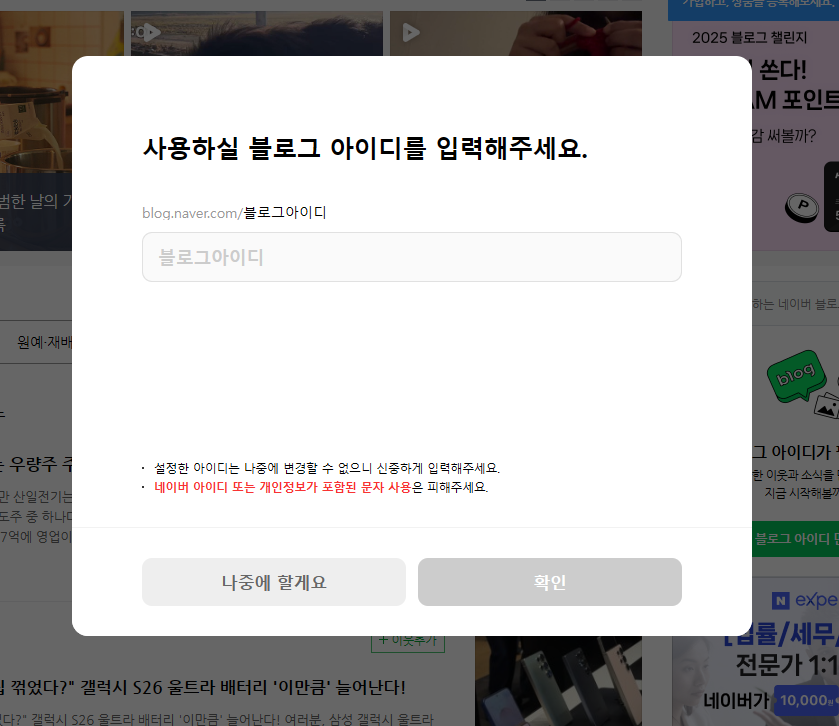839x726 pixels.
Task: Click the 설정한 아이디는 나중에 변경할 수 없으니 notice text
Action: click(326, 468)
